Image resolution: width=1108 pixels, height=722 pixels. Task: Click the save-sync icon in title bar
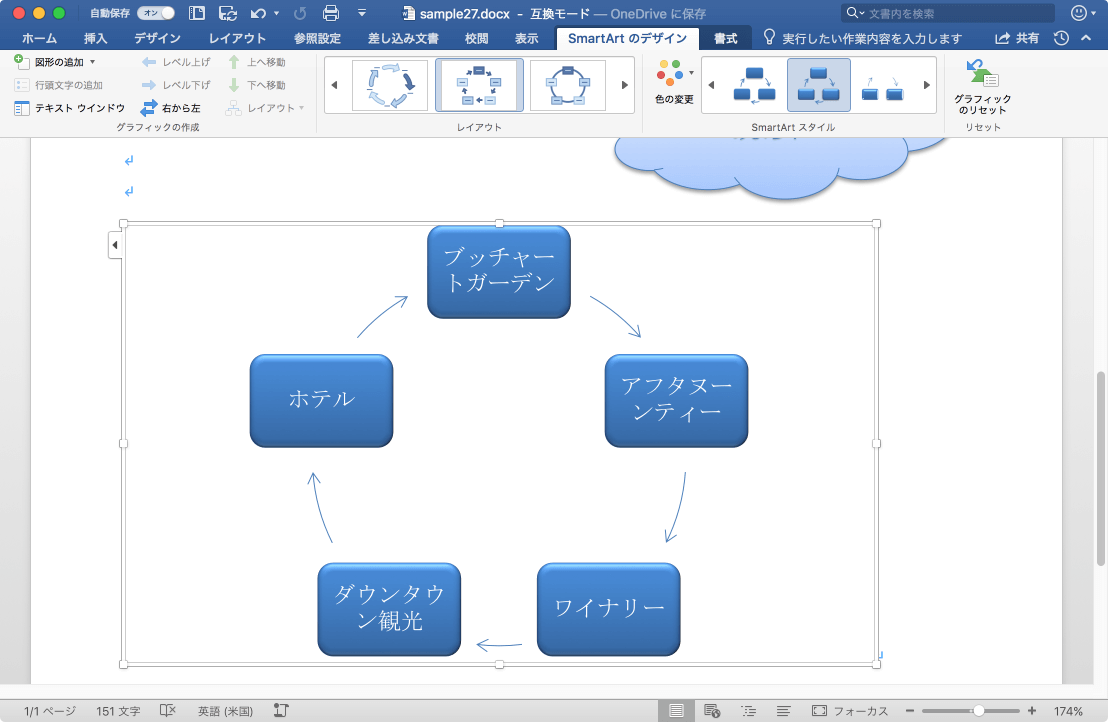[x=228, y=13]
